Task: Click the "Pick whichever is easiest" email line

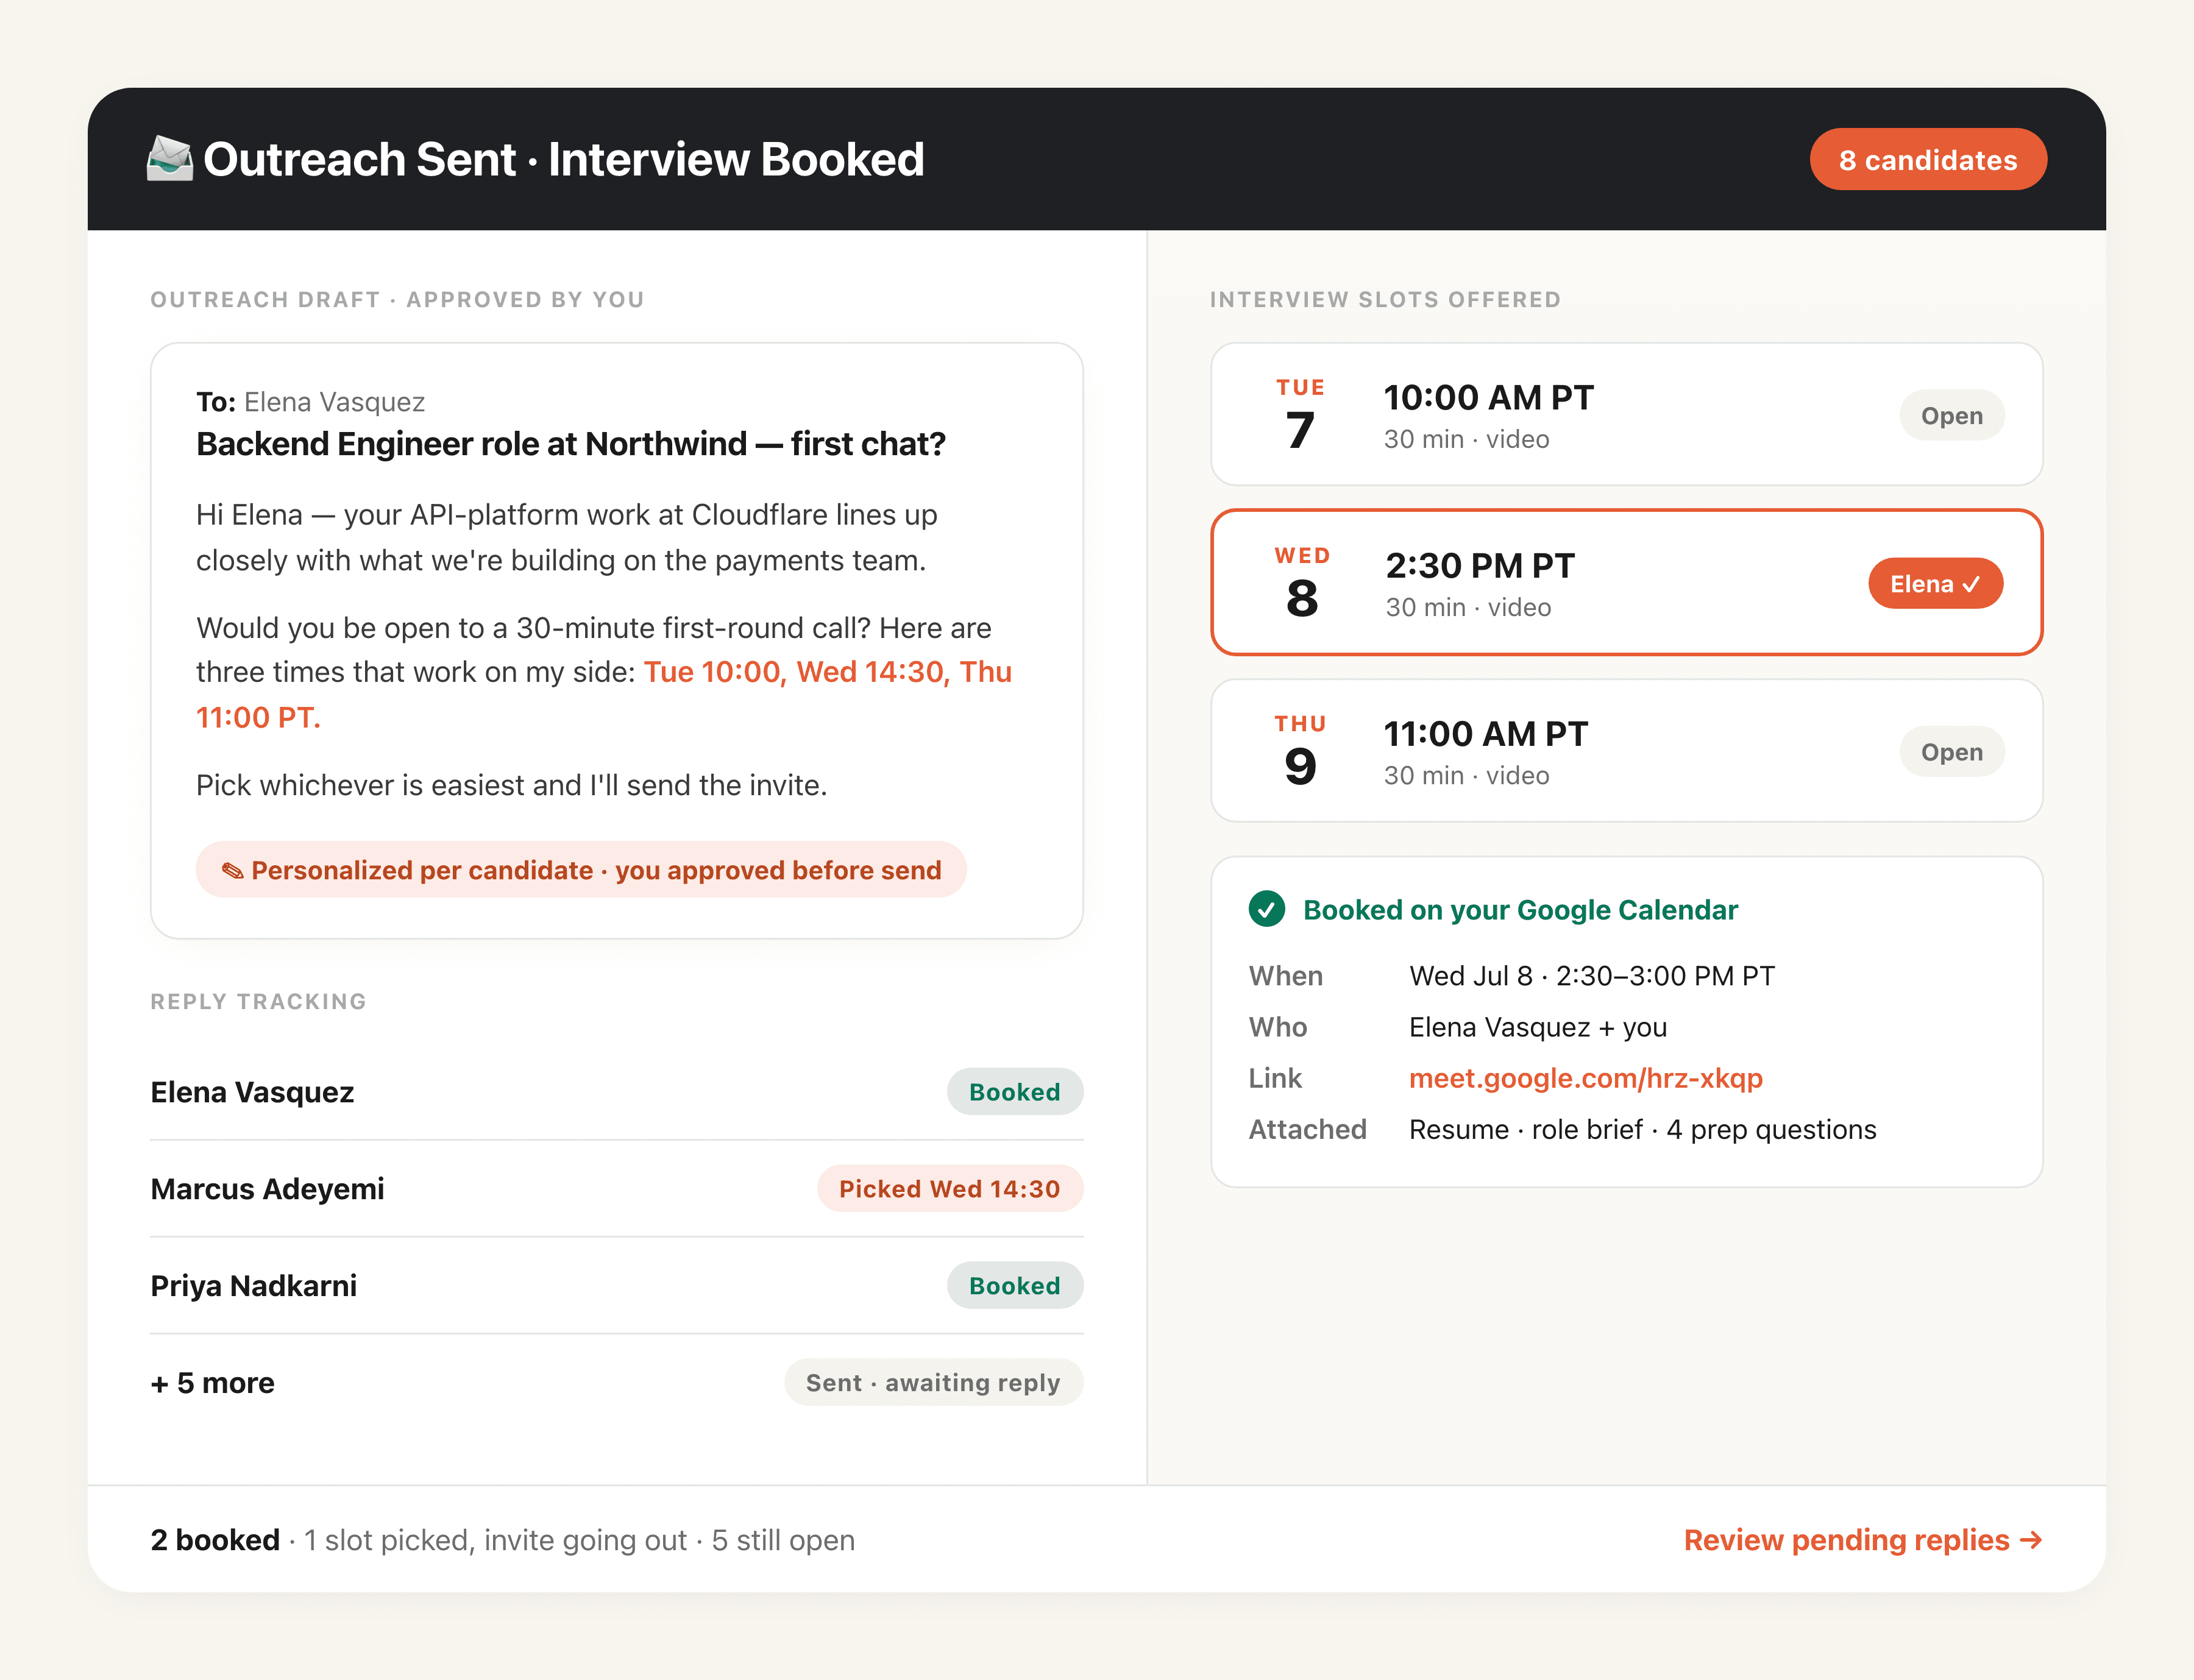Action: point(511,786)
